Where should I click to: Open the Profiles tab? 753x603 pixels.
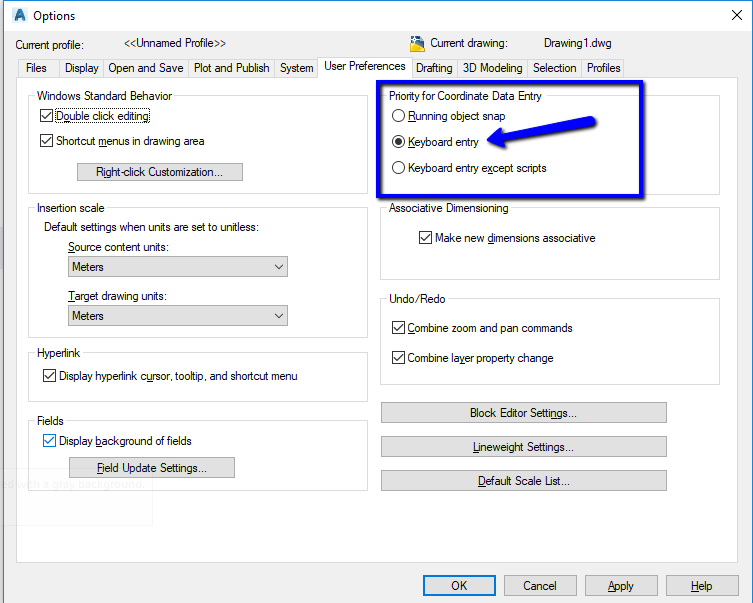point(603,68)
